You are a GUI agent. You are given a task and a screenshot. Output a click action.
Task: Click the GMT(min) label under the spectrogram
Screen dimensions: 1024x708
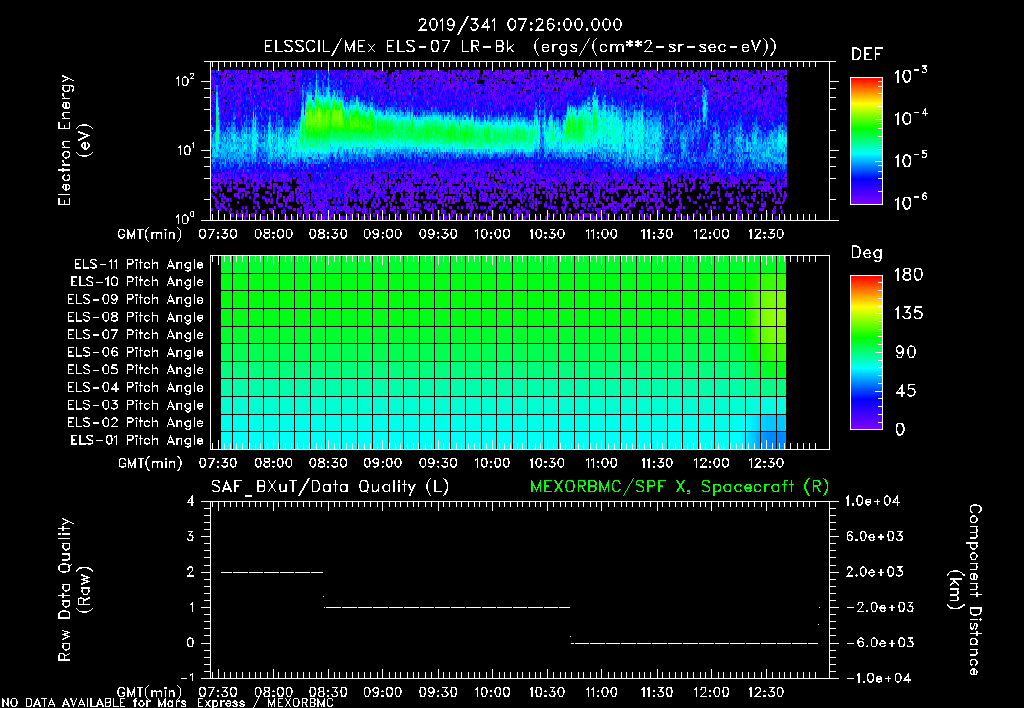[150, 234]
